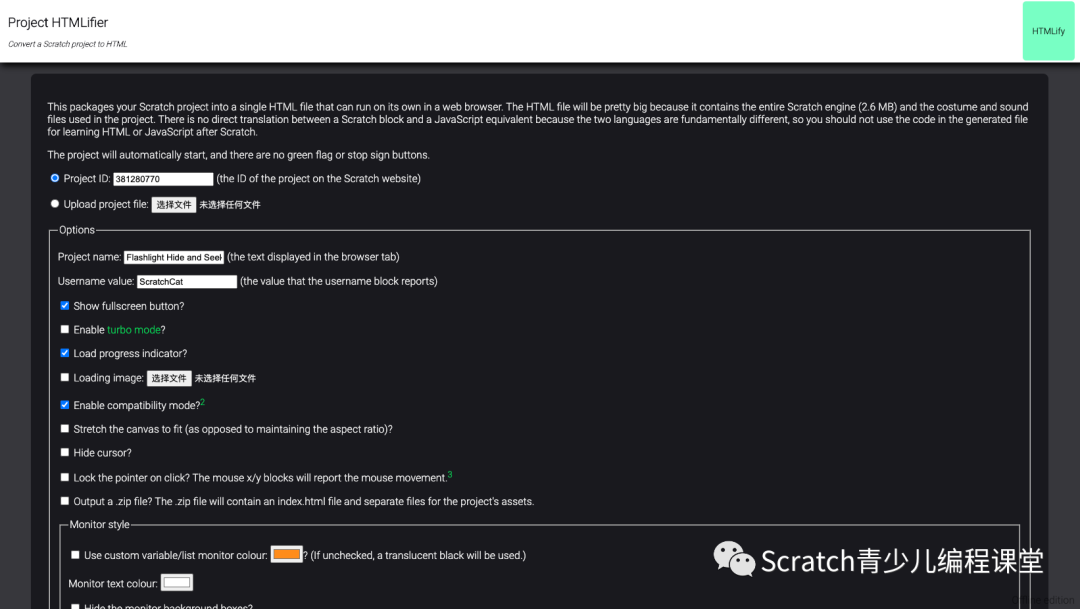Select the "Upload project file" radio button
1080x609 pixels.
(x=55, y=204)
